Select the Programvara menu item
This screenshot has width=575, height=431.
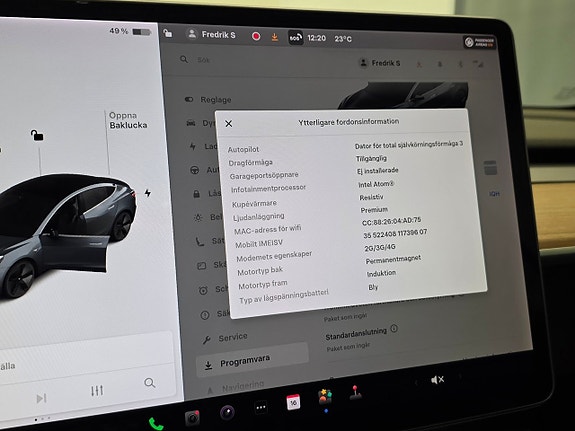pyautogui.click(x=252, y=361)
